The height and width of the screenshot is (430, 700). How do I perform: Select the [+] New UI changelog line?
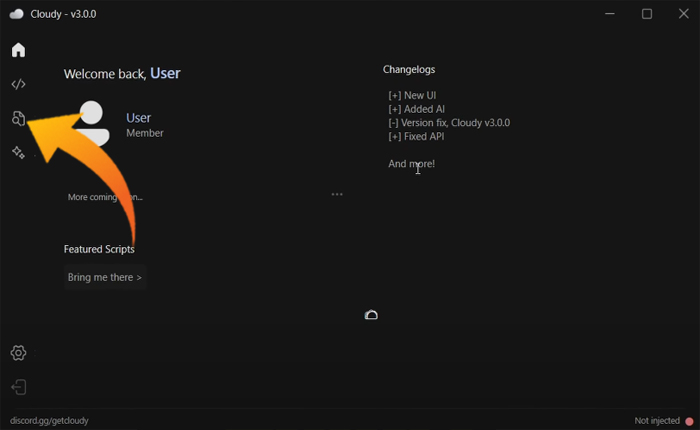(x=412, y=96)
